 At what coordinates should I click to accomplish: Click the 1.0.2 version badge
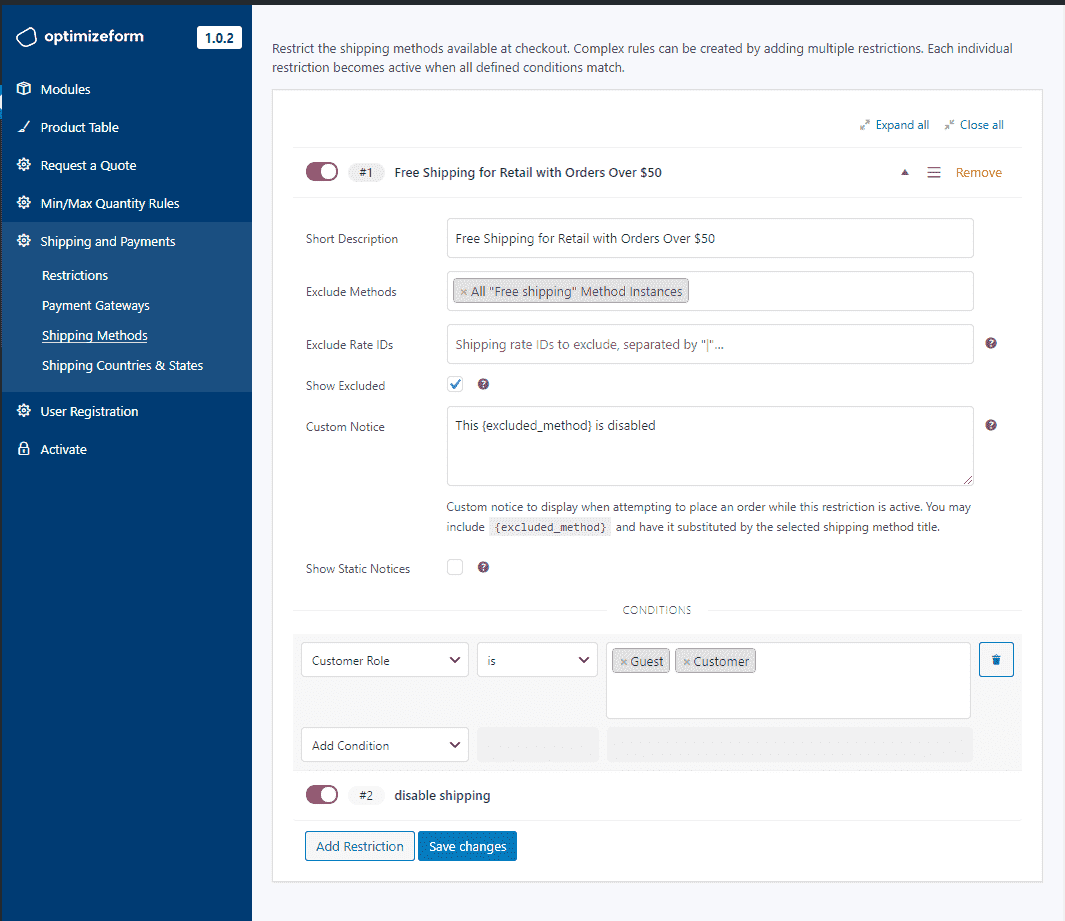219,37
